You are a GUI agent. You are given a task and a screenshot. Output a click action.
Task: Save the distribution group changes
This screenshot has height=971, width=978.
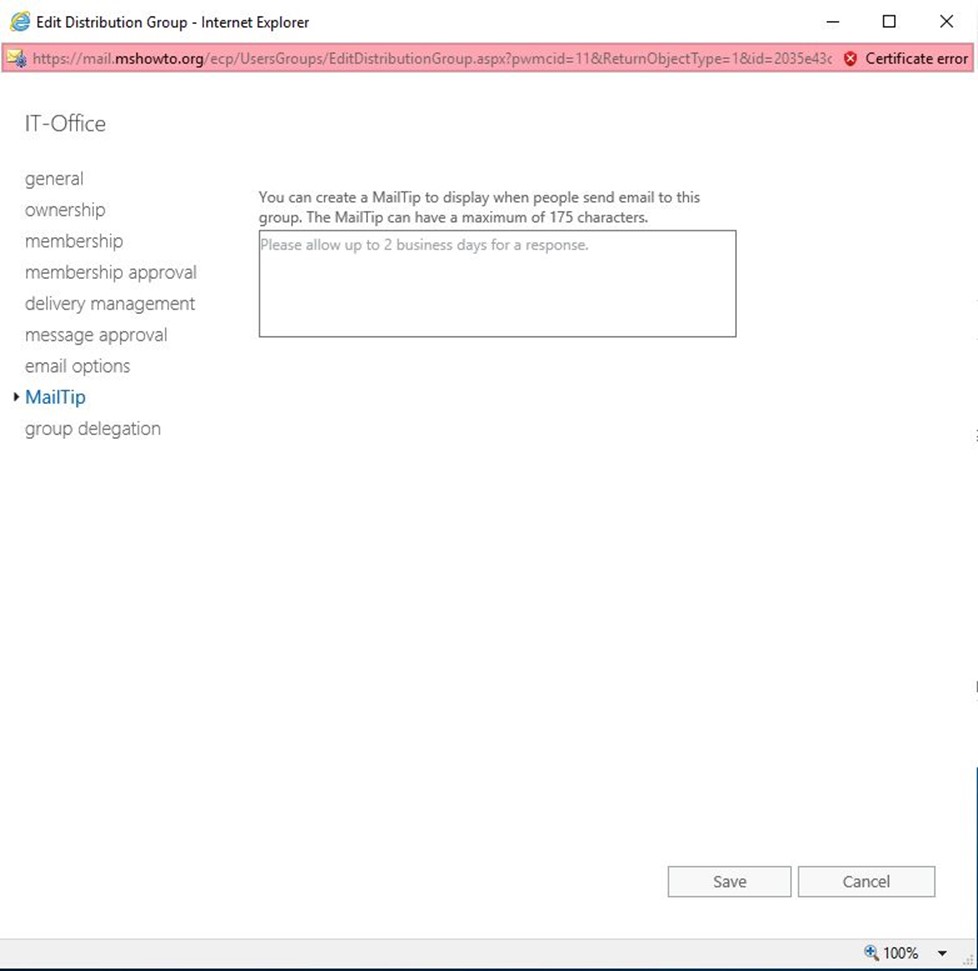pyautogui.click(x=729, y=881)
